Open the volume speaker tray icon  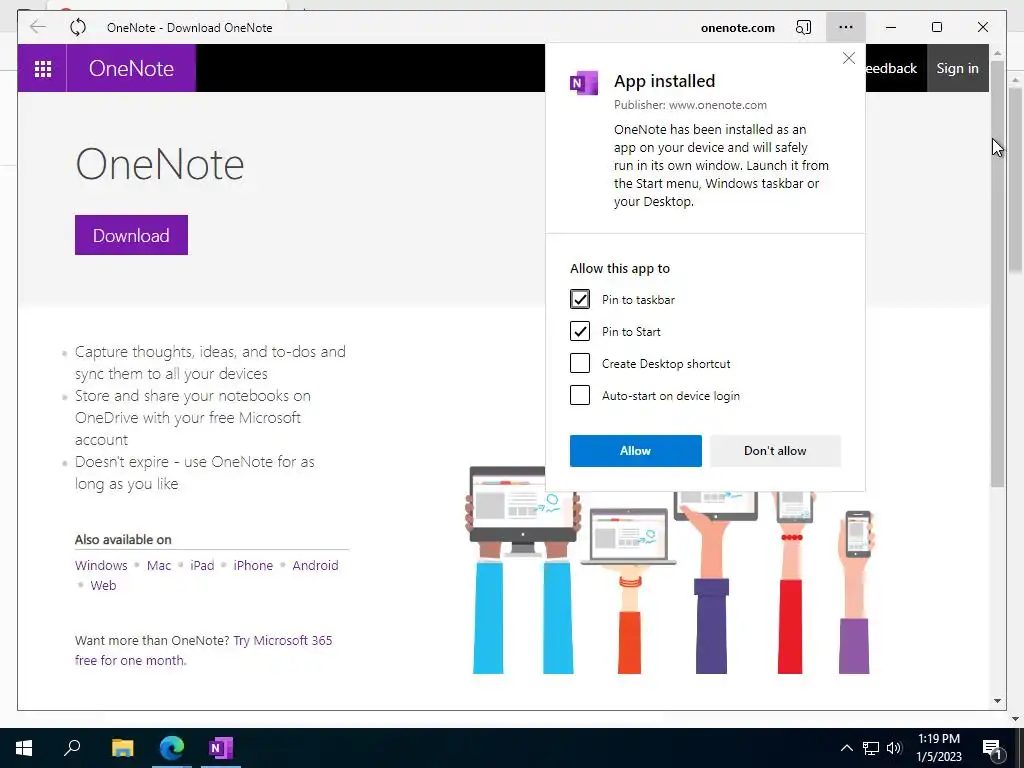click(x=894, y=748)
